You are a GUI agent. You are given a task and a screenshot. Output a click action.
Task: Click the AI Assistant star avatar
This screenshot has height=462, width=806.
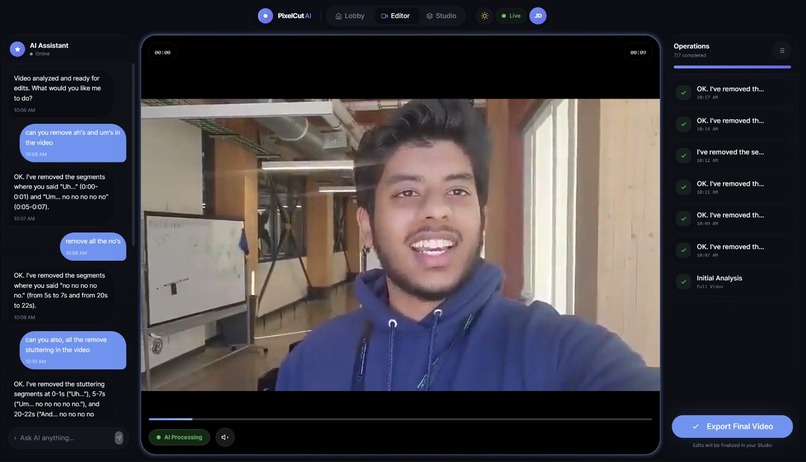(x=17, y=49)
